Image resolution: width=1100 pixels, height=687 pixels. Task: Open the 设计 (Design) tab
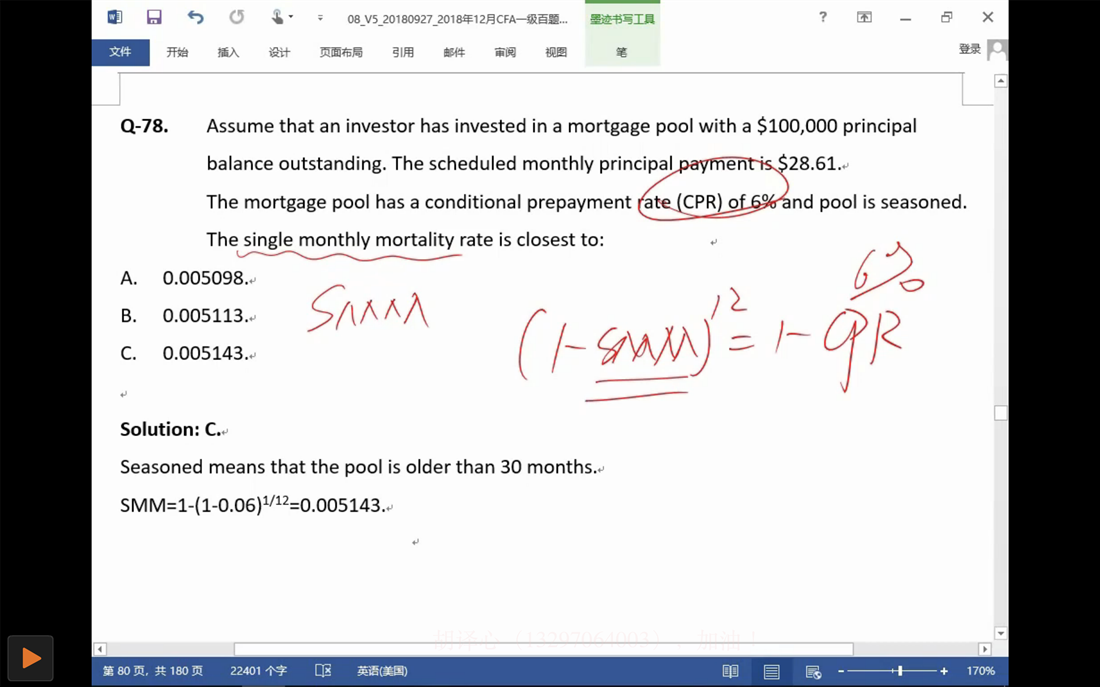(279, 52)
